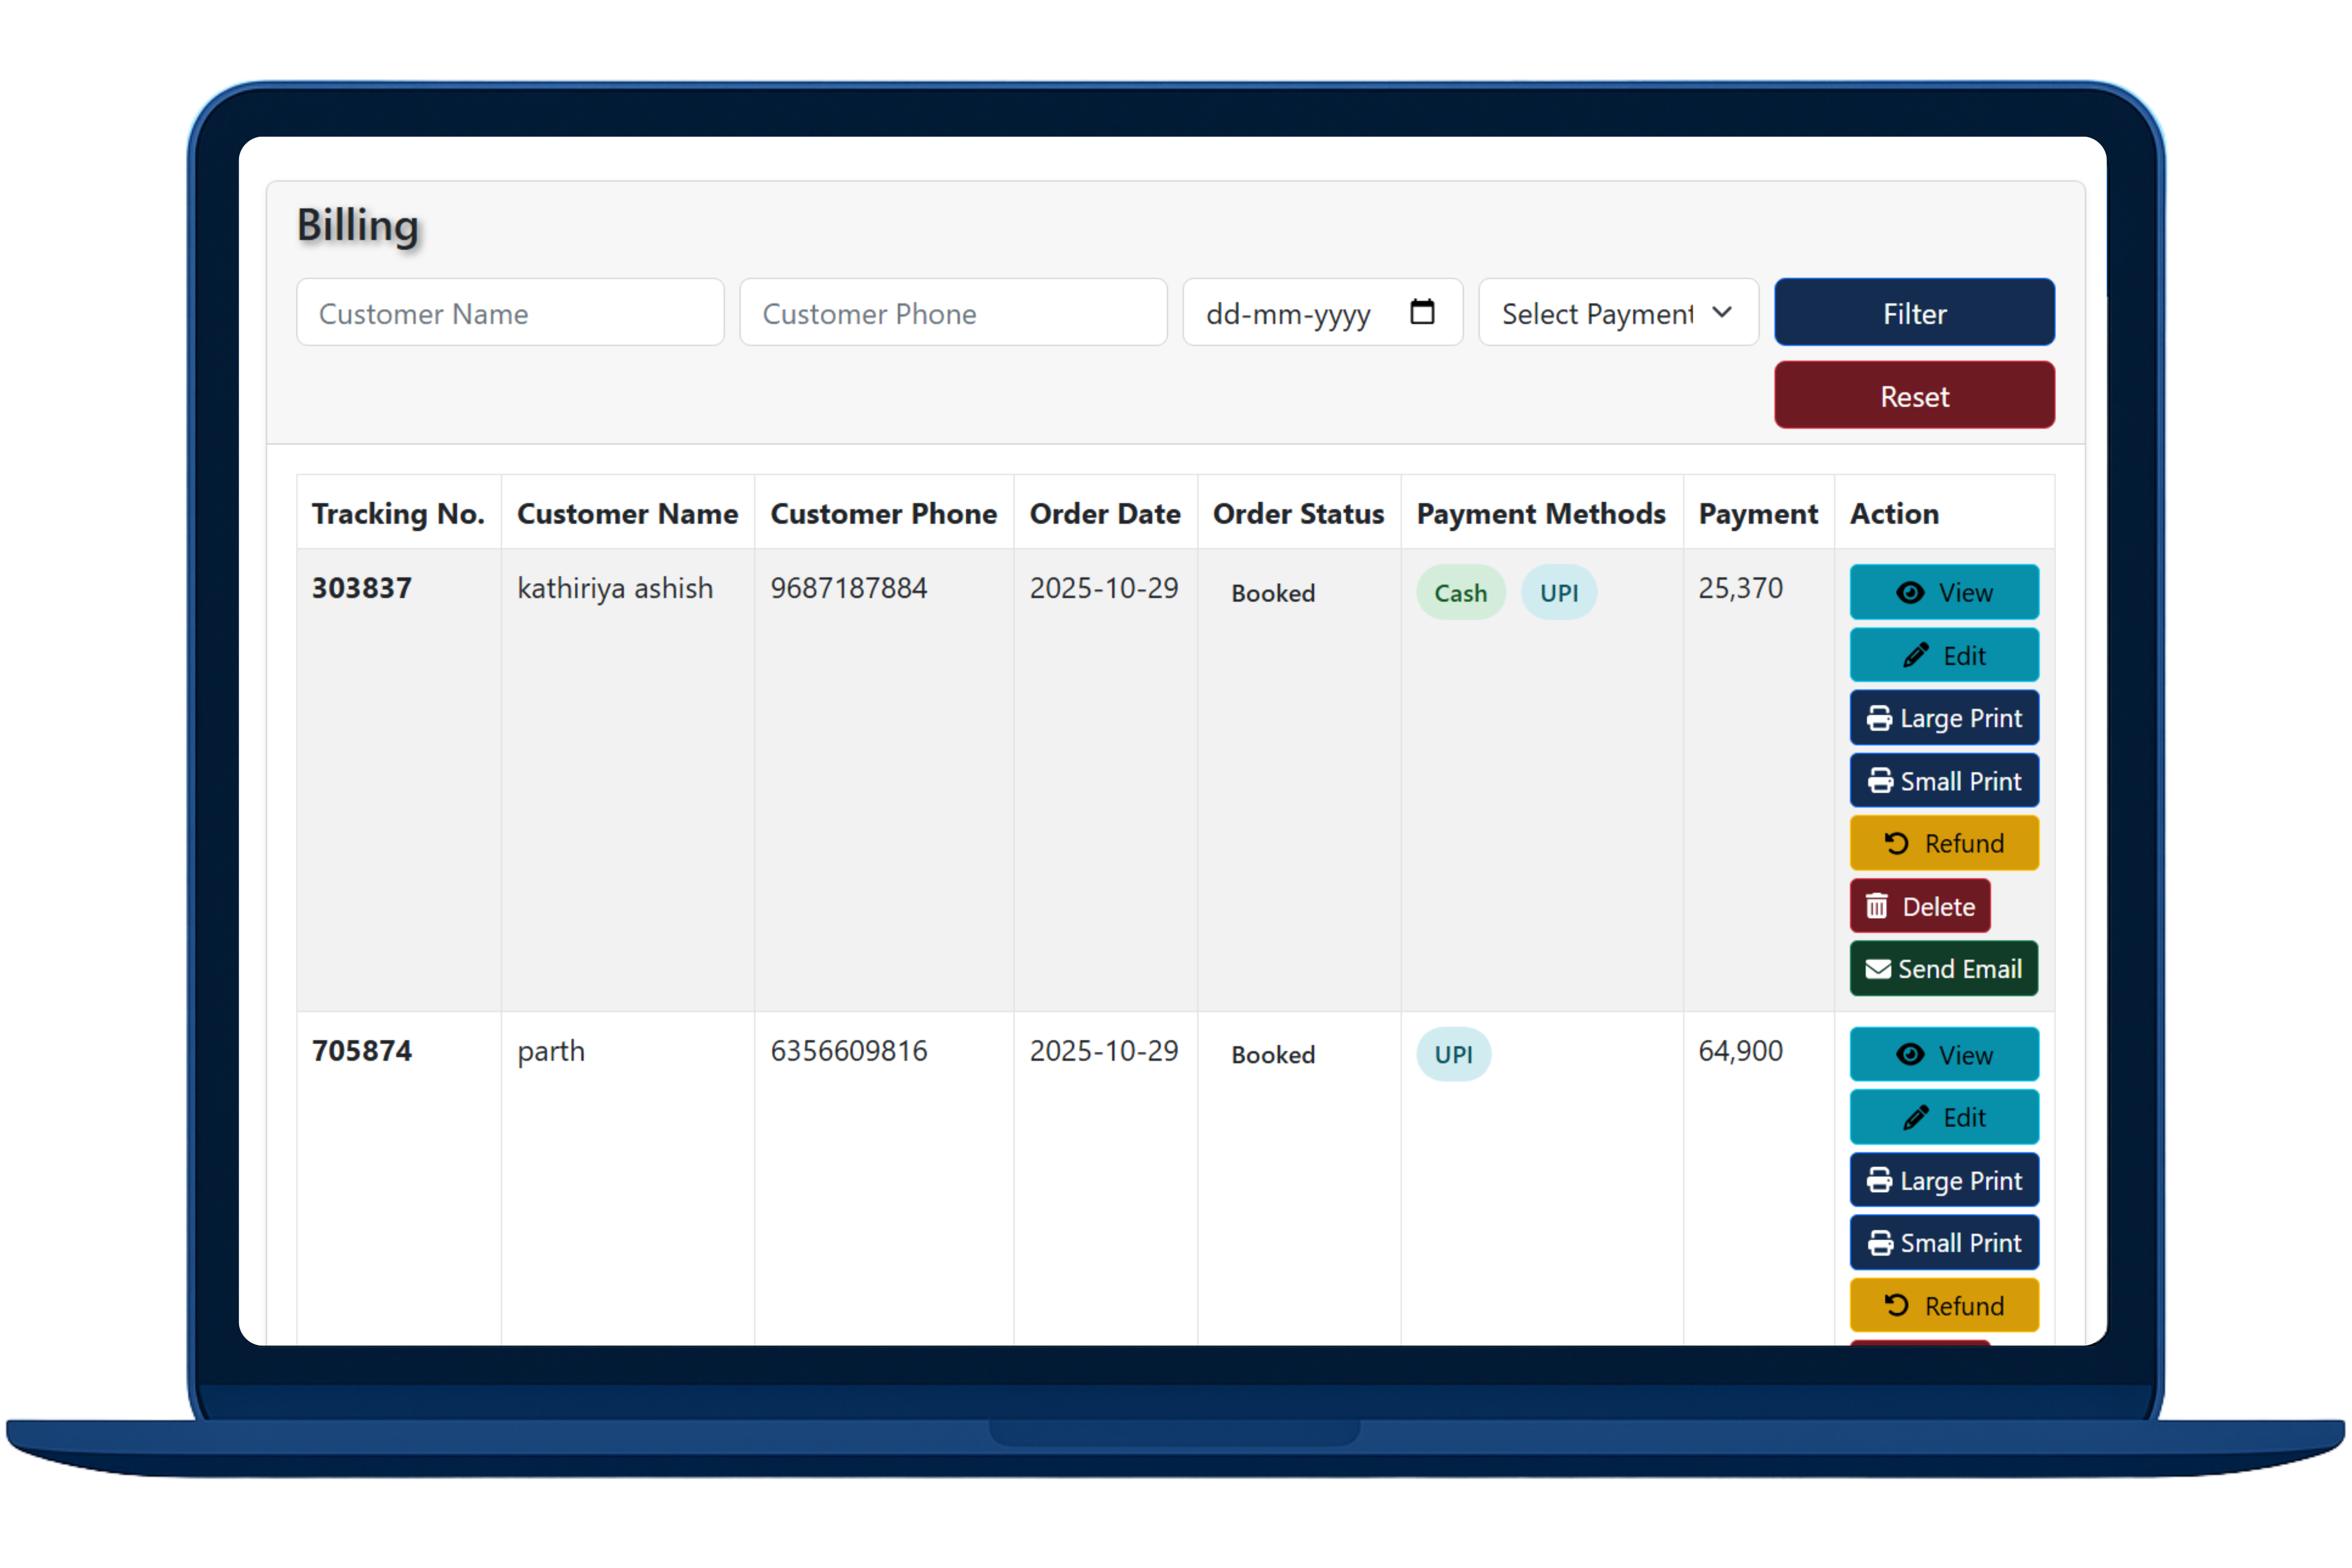
Task: Click Edit pencil button for kathiriya ashish
Action: click(1943, 655)
